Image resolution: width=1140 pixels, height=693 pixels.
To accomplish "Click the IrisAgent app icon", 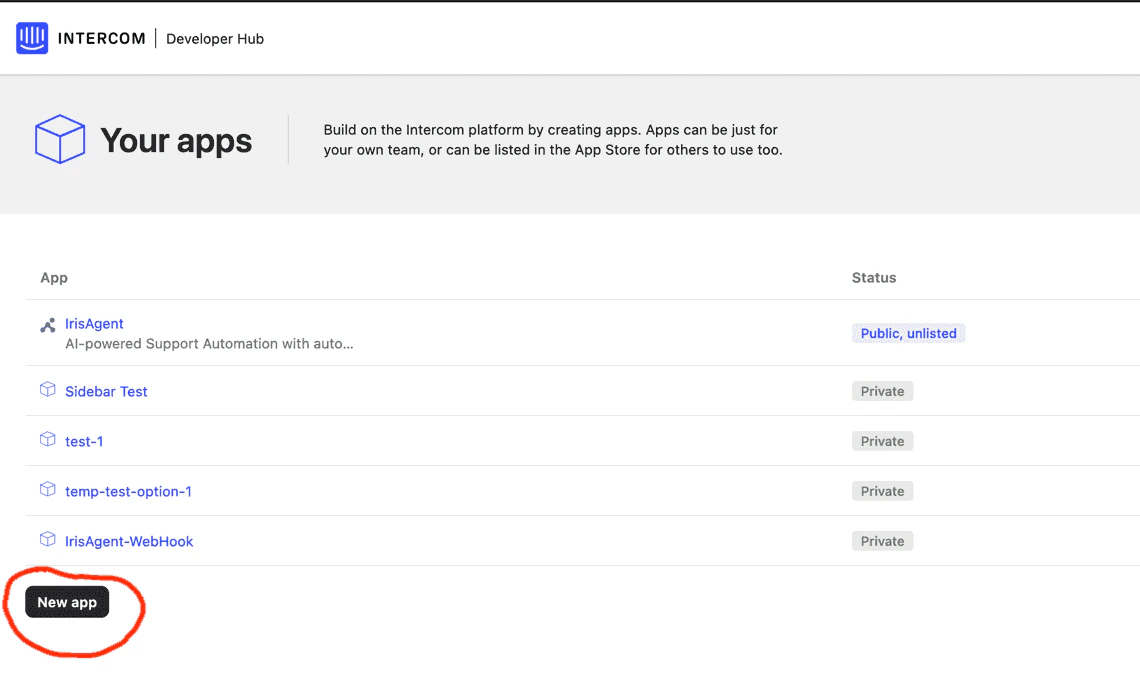I will pyautogui.click(x=47, y=326).
